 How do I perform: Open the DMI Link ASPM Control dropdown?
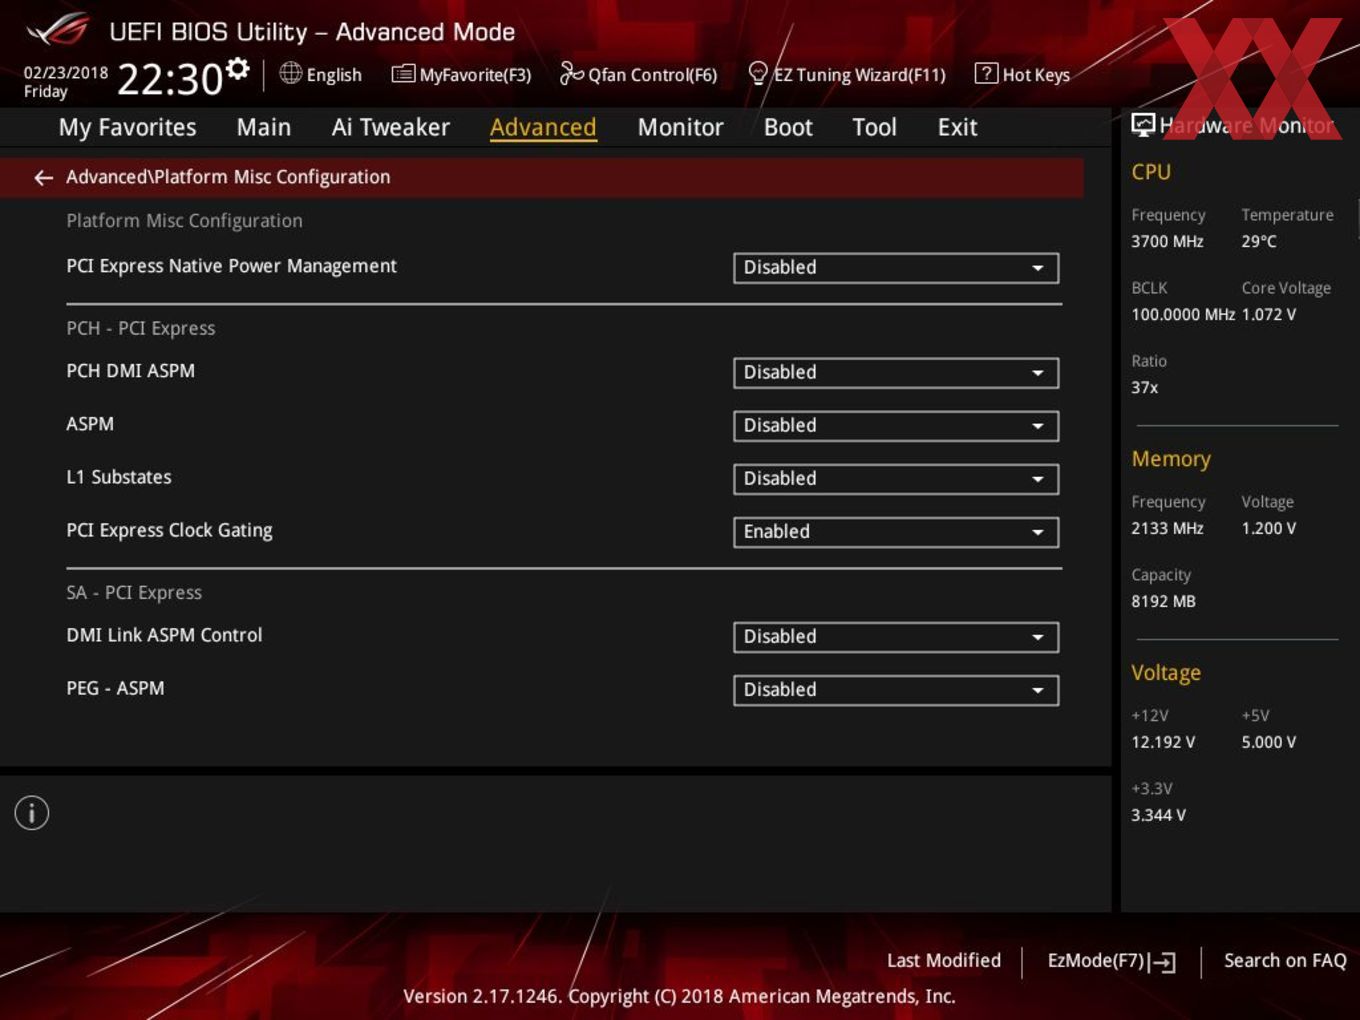click(x=896, y=637)
